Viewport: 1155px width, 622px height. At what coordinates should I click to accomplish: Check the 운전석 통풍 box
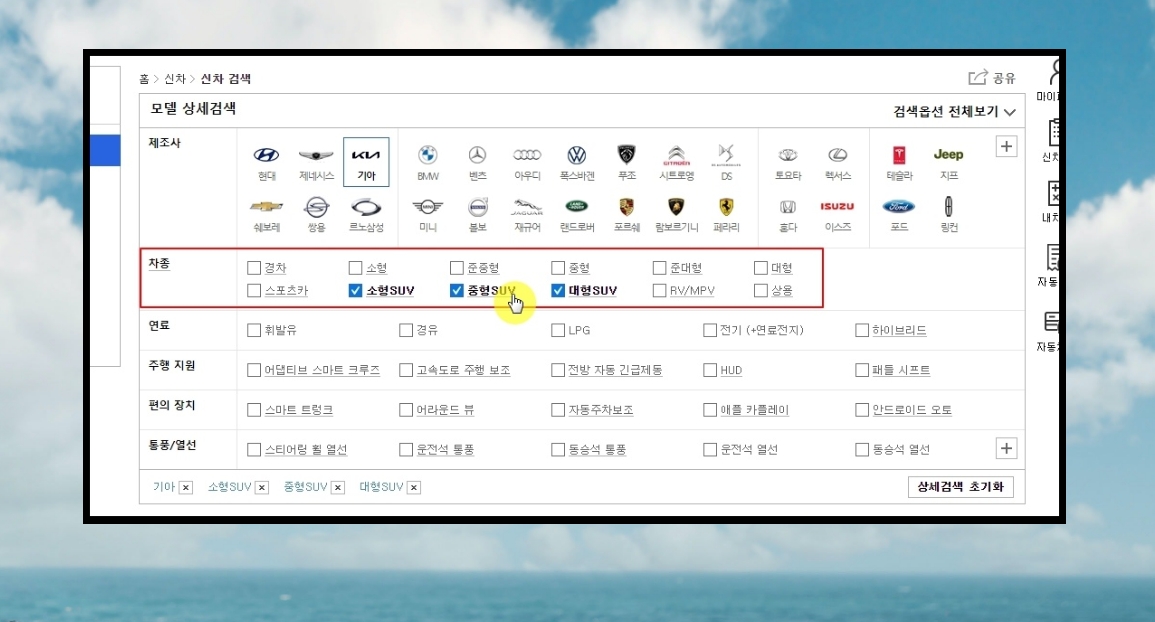pos(406,450)
